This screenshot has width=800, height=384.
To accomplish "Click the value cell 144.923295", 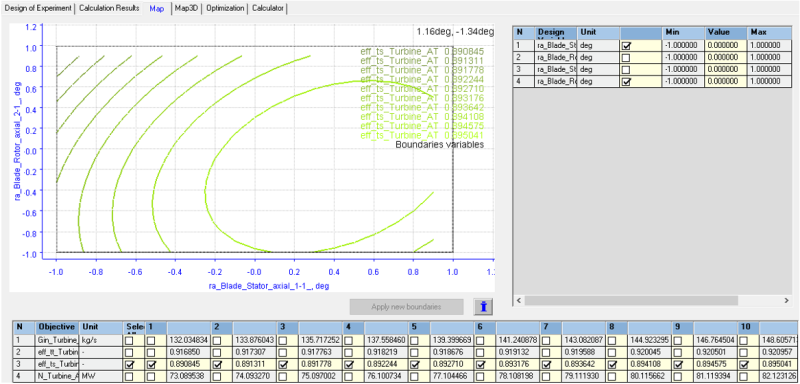I will coord(650,340).
